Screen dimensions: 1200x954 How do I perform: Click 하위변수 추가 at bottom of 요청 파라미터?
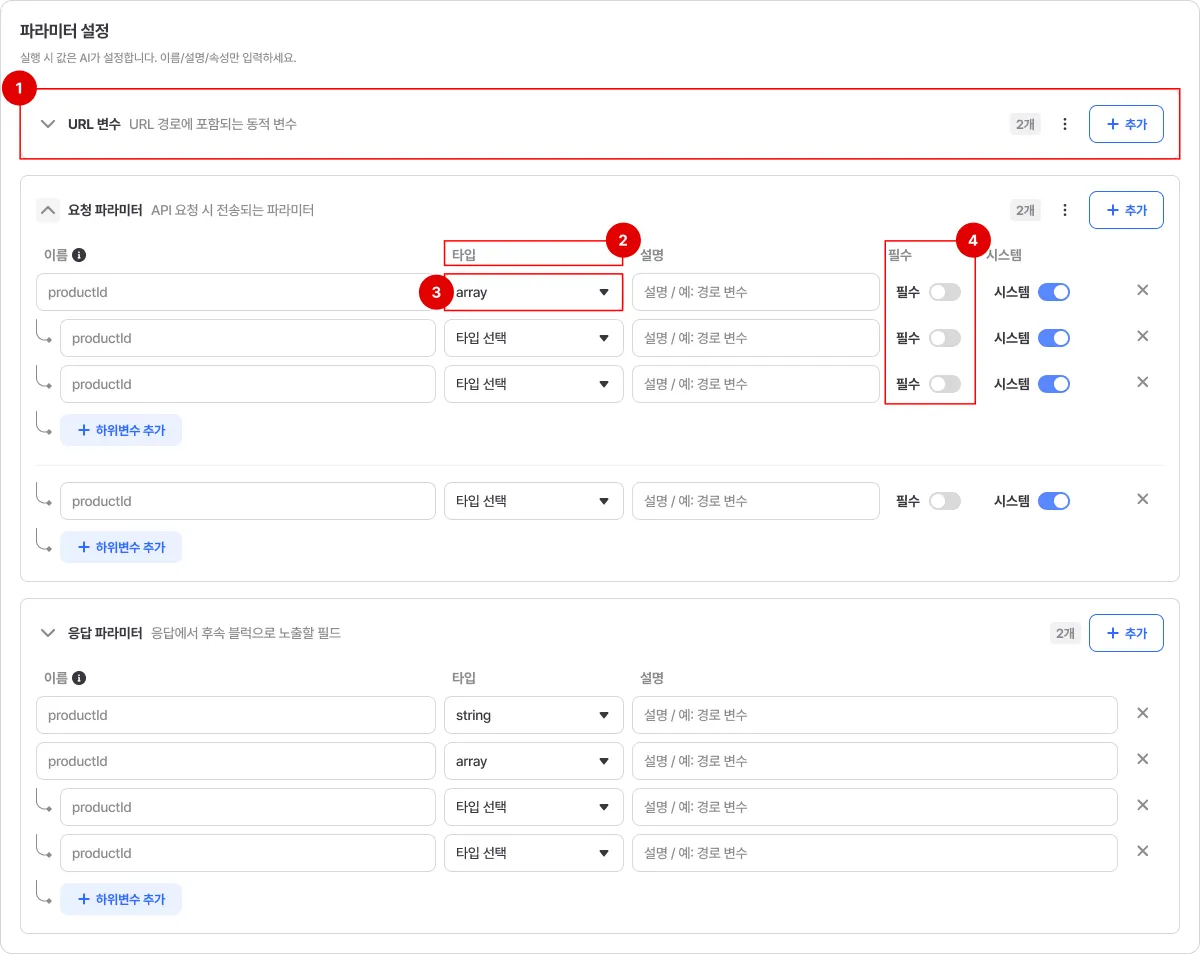[x=121, y=547]
